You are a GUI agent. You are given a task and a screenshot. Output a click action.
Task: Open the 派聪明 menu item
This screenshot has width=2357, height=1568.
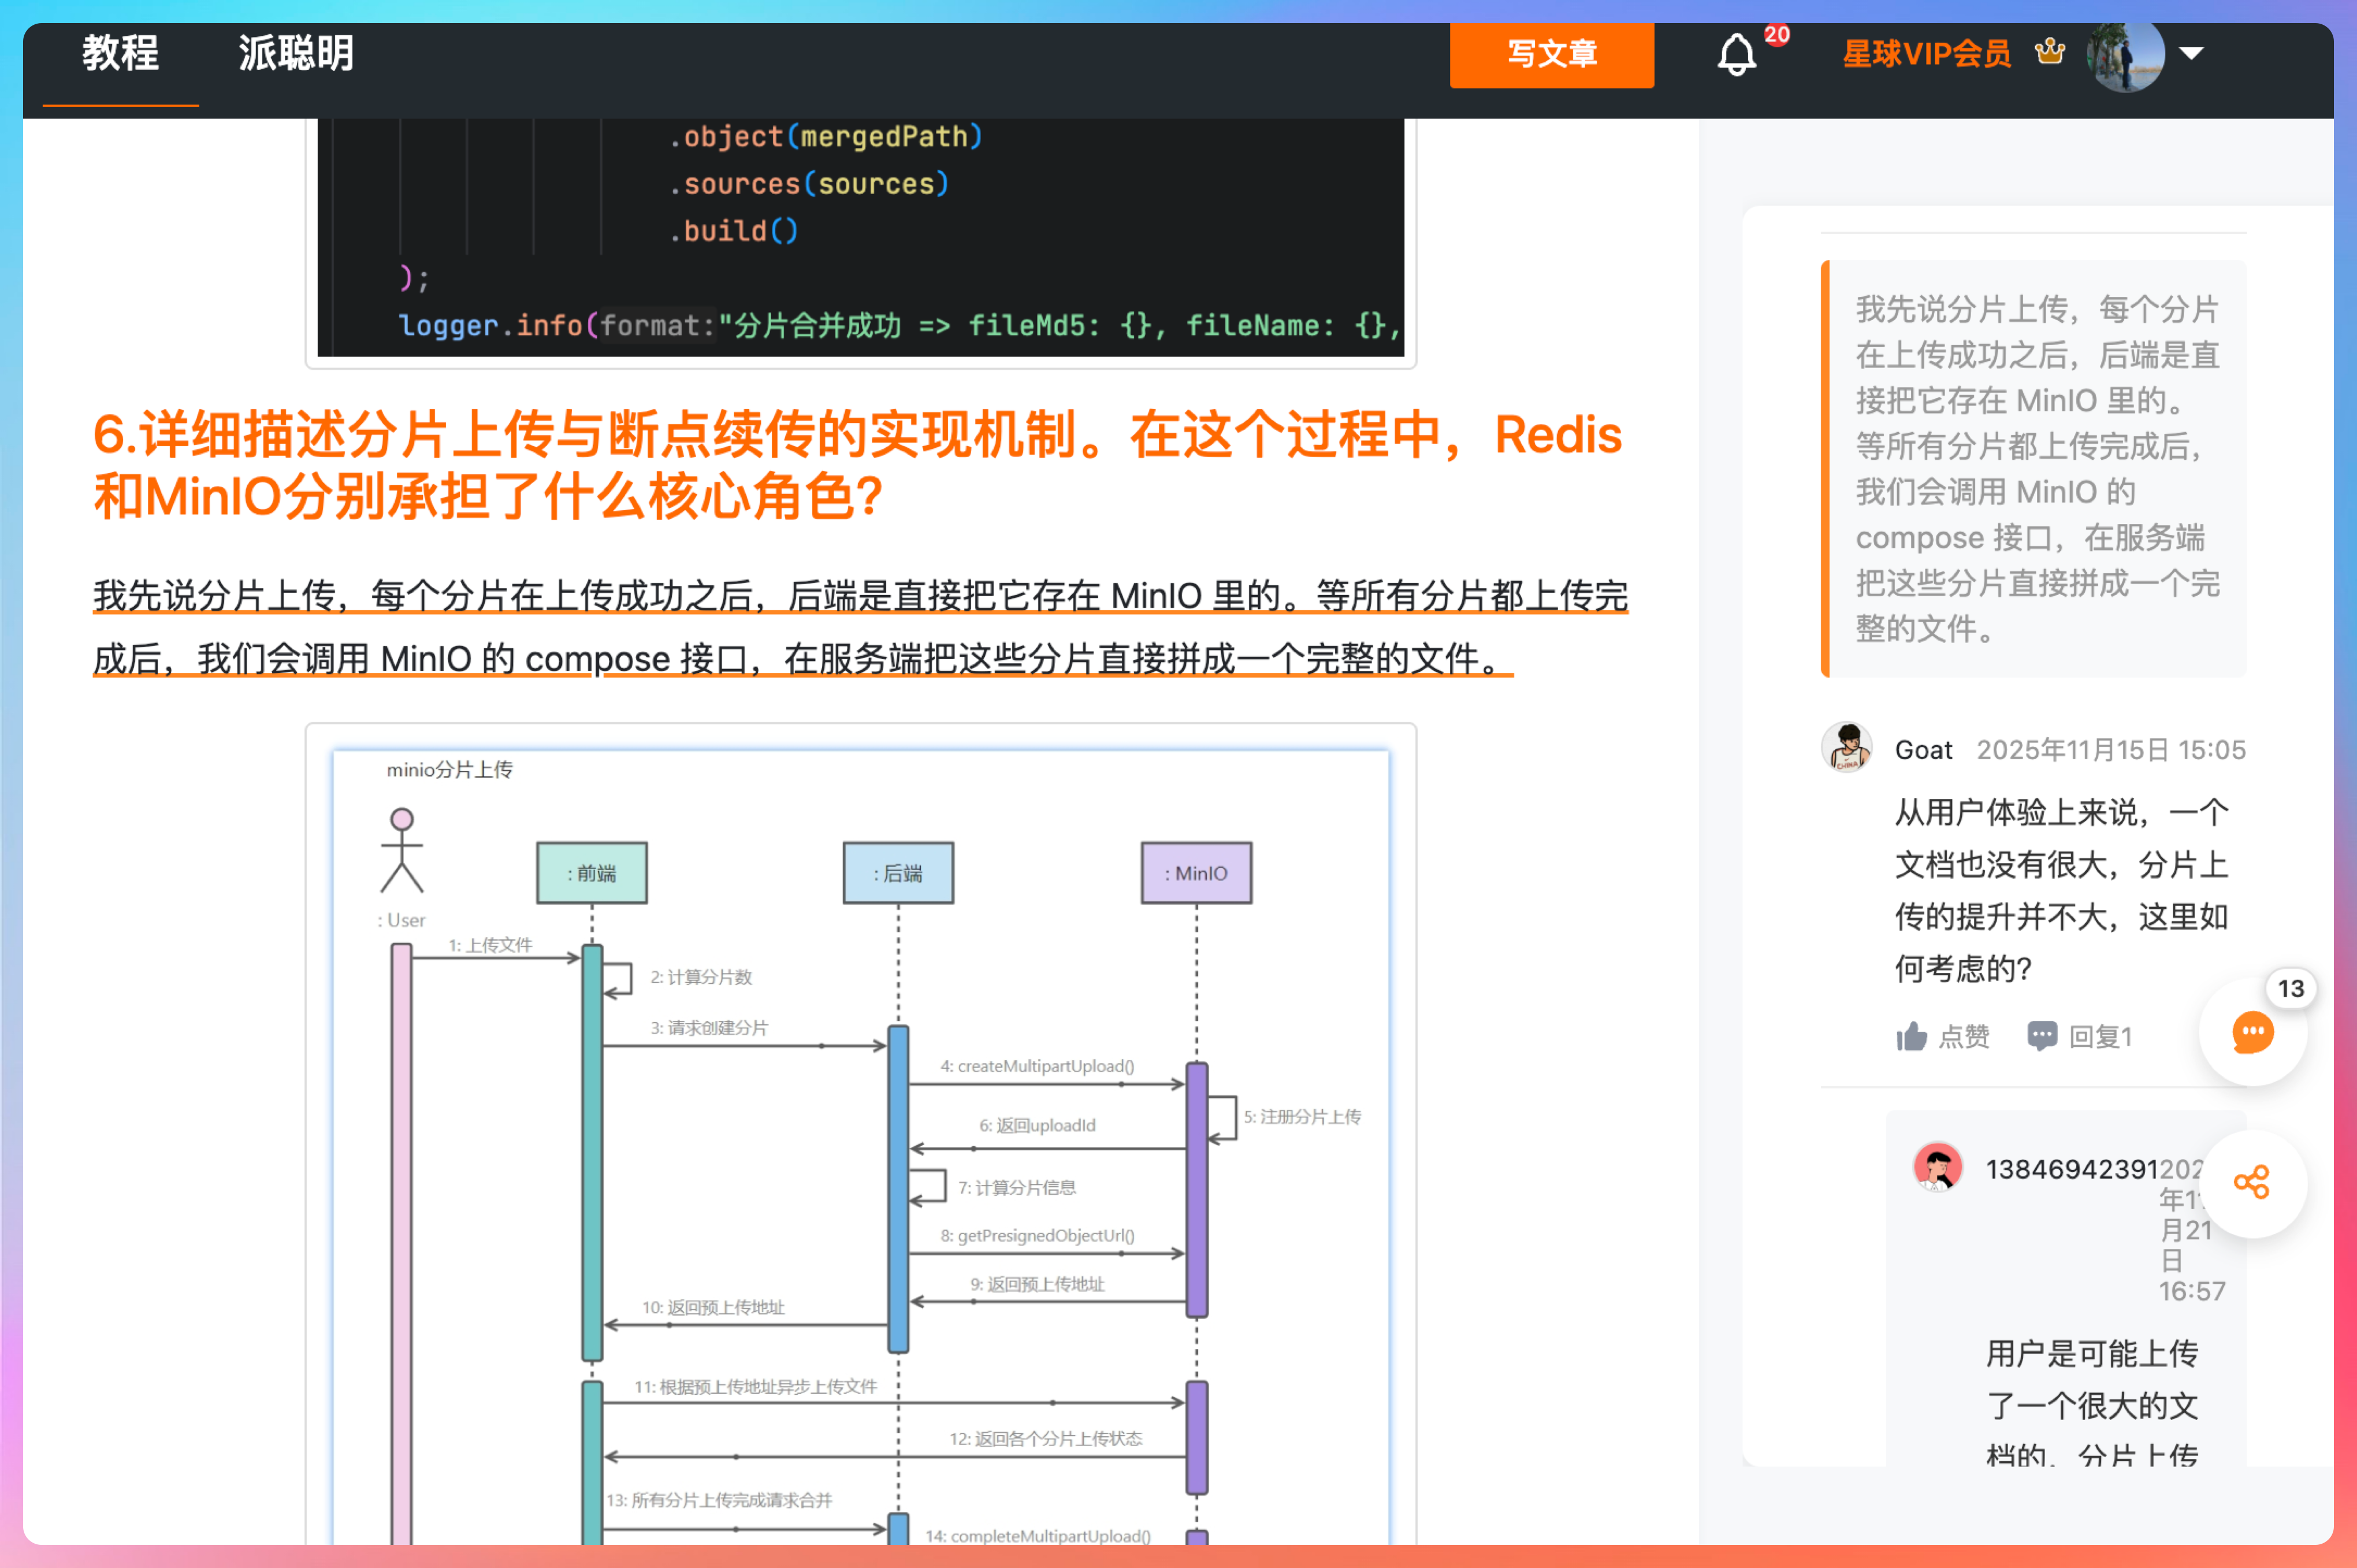pos(295,54)
